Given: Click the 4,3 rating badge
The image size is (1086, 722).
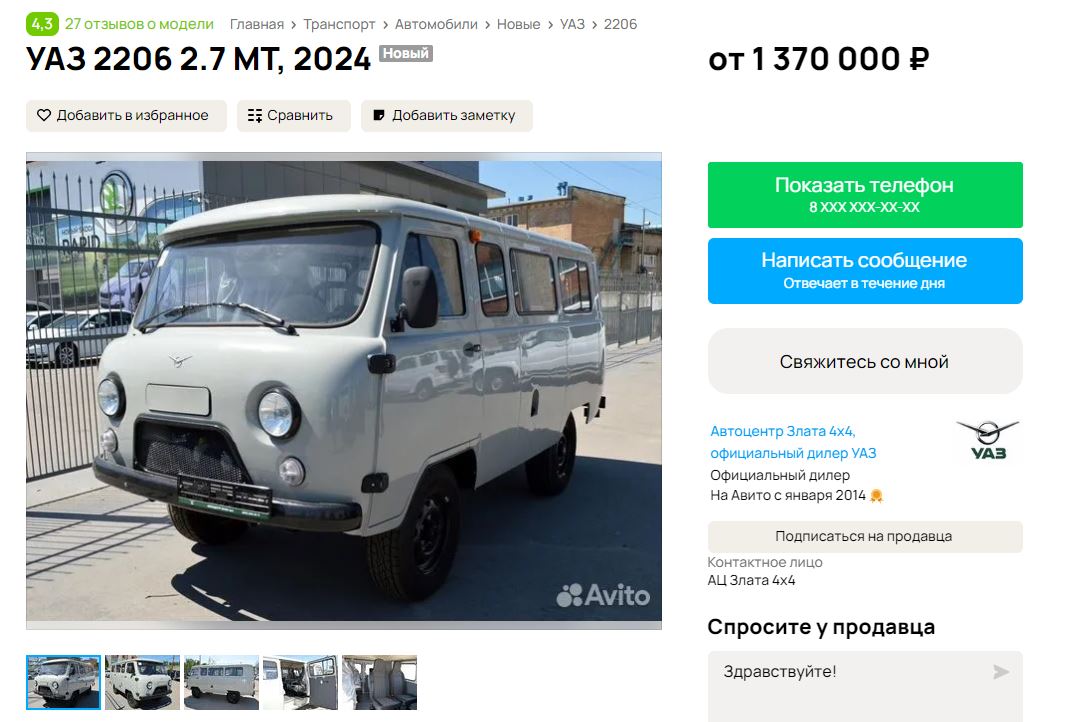Looking at the screenshot, I should 42,24.
